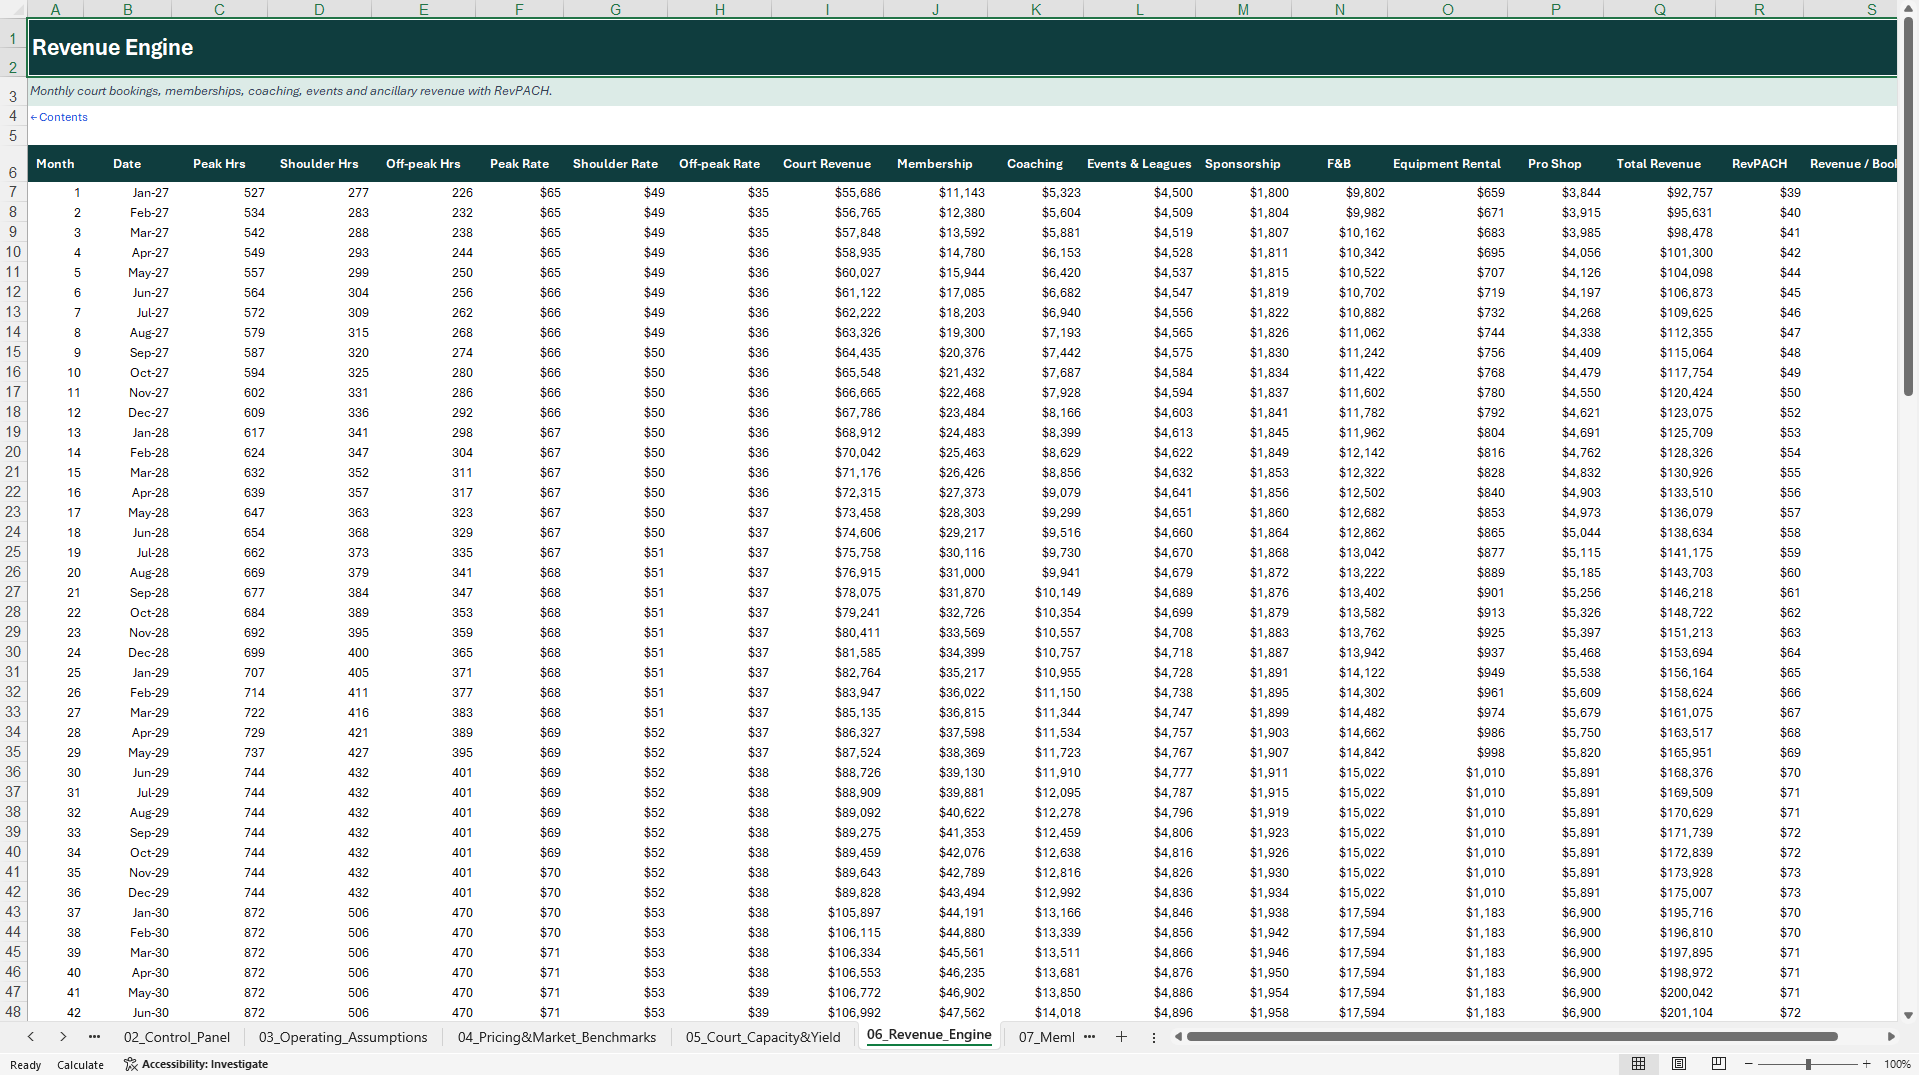Open zoom dialog via 100% label
1919x1075 pixels.
1897,1064
